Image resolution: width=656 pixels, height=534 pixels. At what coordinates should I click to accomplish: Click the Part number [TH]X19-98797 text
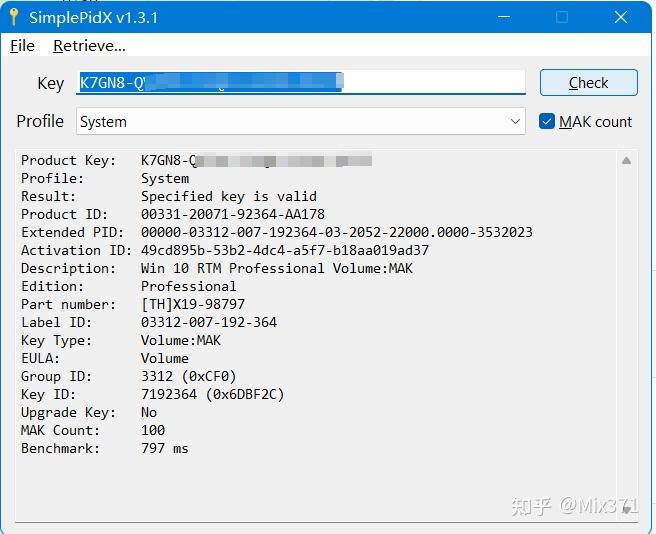pos(192,304)
